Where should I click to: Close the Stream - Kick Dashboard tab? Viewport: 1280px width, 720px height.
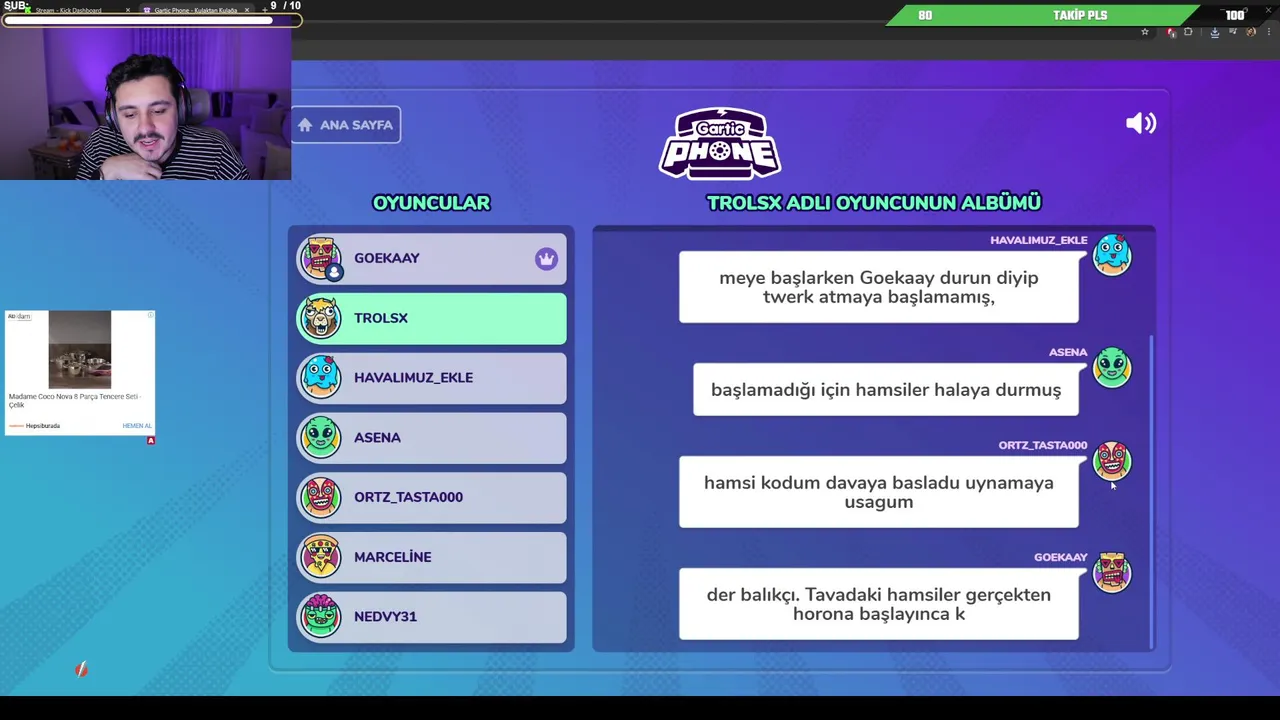coord(127,10)
